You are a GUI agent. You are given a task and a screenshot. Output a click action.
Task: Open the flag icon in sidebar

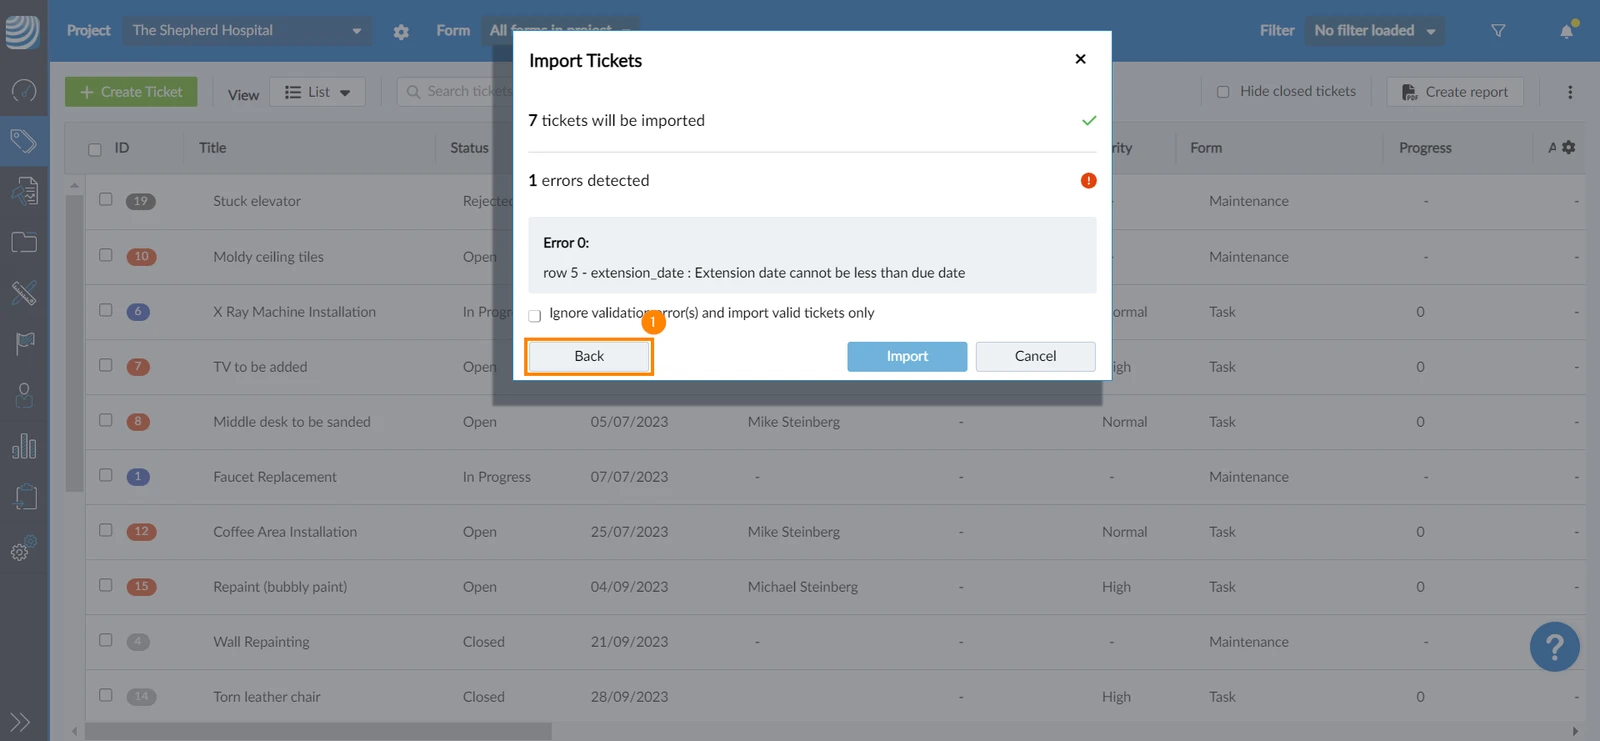pos(24,344)
